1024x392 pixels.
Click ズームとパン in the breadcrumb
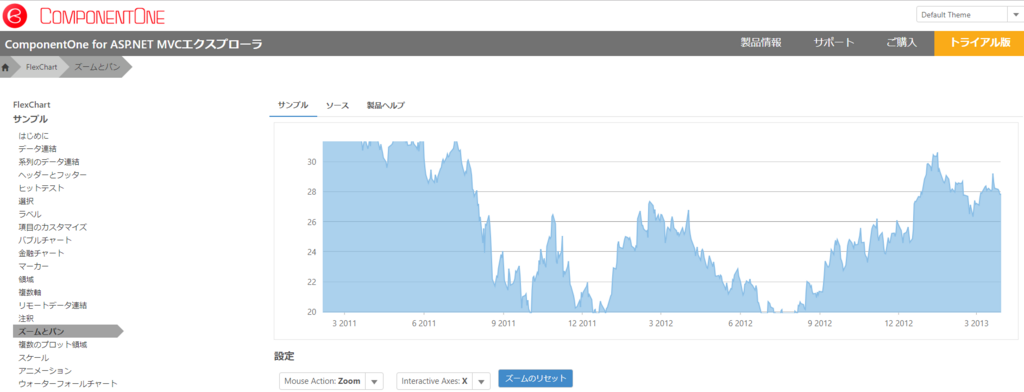(97, 67)
